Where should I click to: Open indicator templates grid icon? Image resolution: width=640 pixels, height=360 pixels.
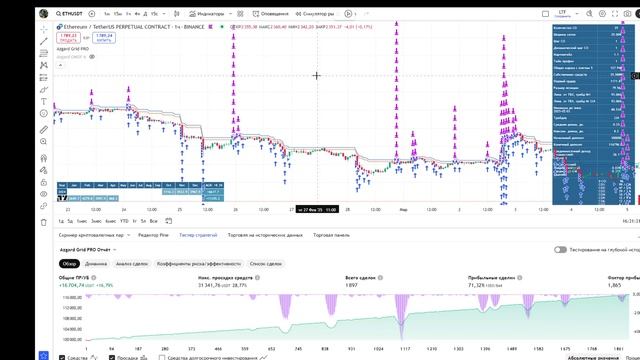point(240,13)
